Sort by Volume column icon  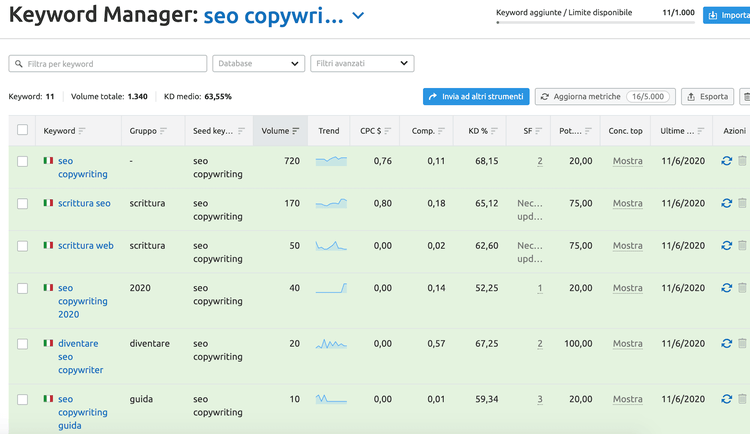(296, 131)
